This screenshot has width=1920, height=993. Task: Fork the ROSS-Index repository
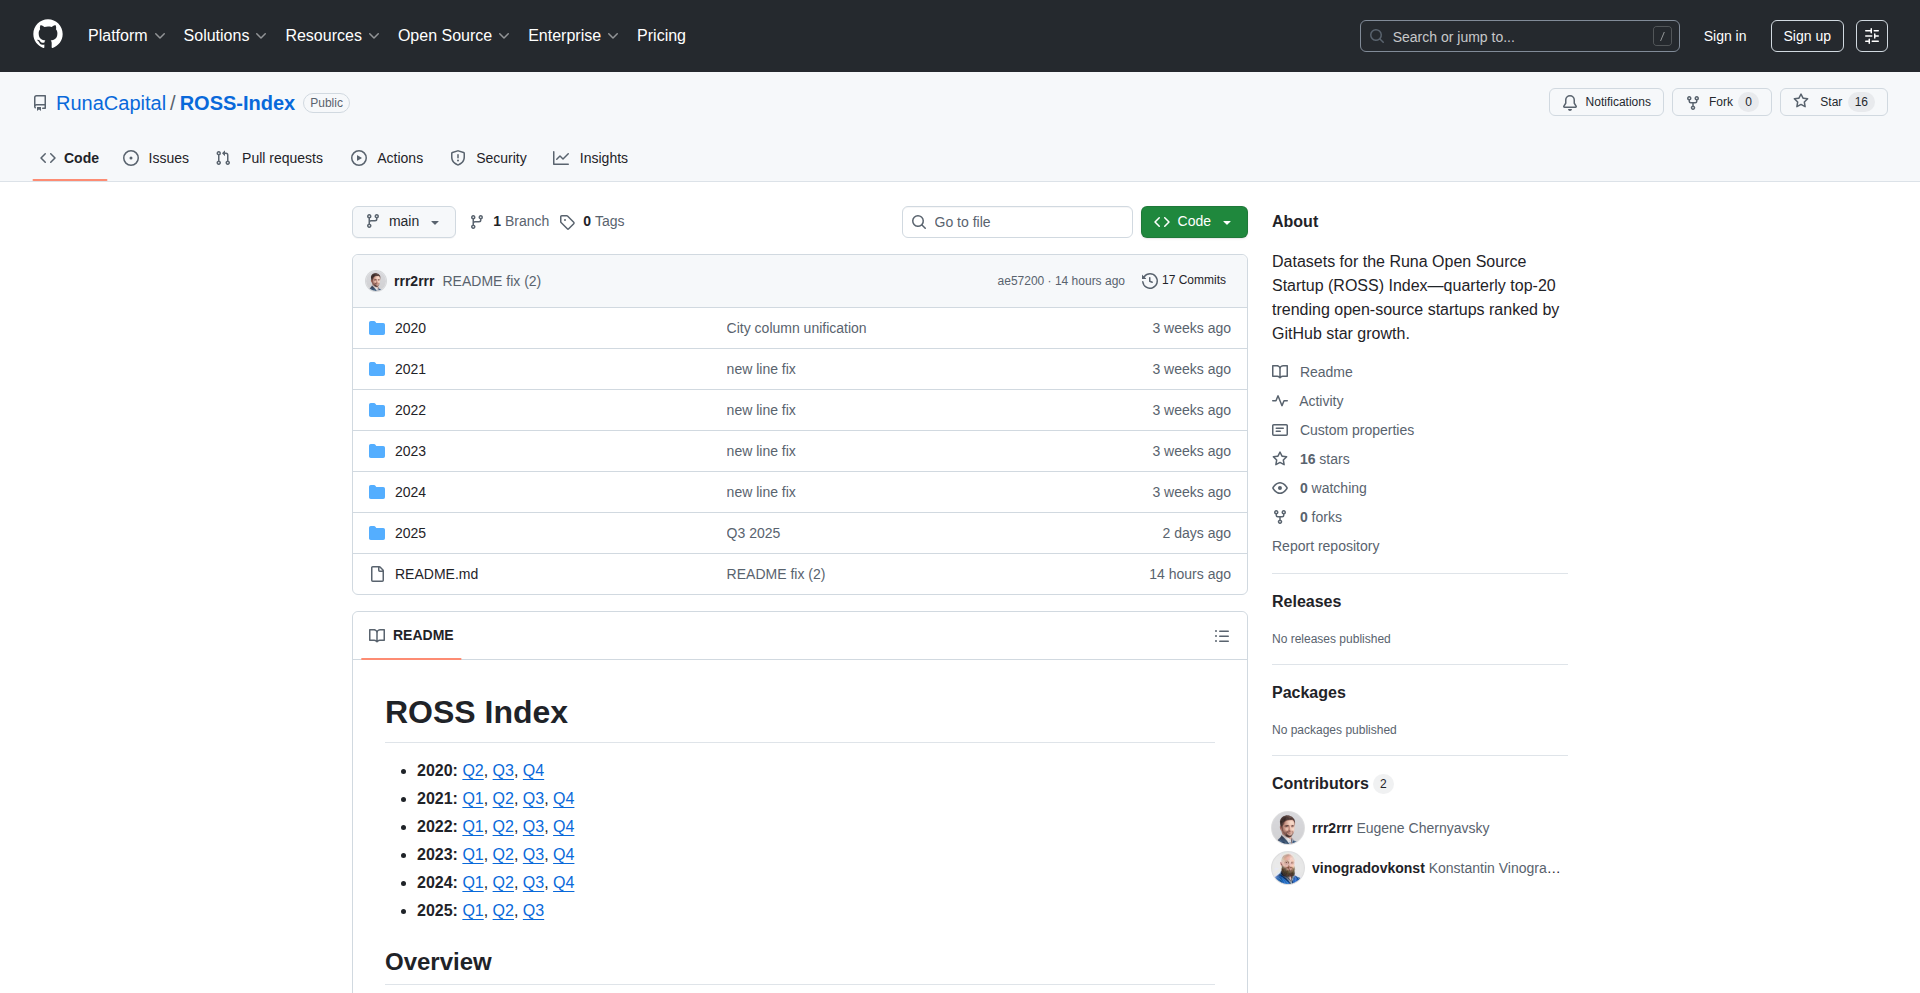click(x=1721, y=102)
